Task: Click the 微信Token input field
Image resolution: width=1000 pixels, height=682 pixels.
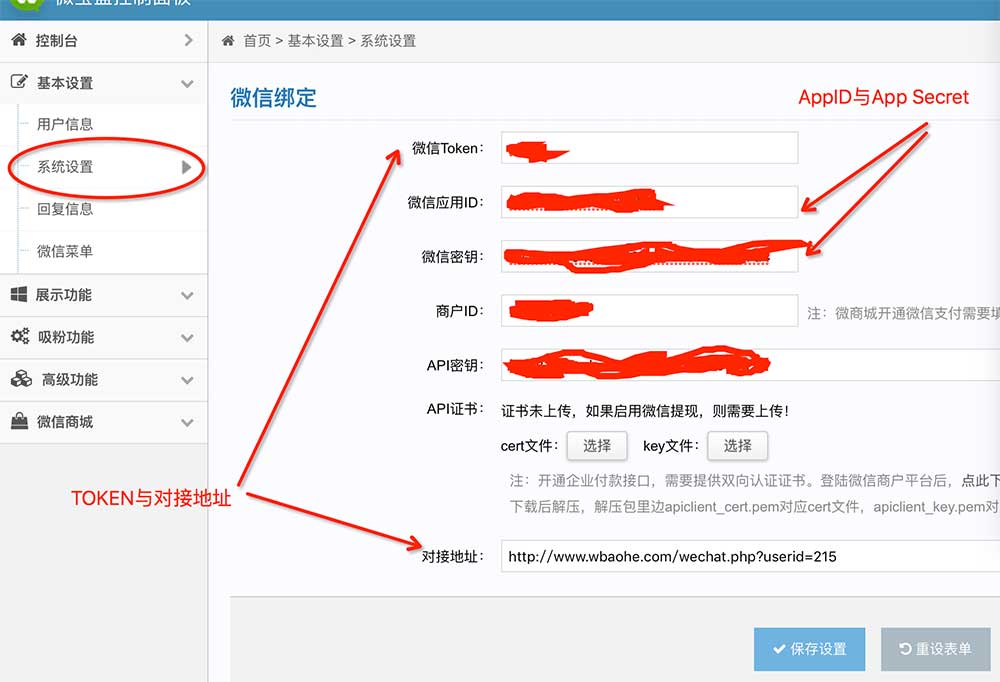Action: [649, 147]
